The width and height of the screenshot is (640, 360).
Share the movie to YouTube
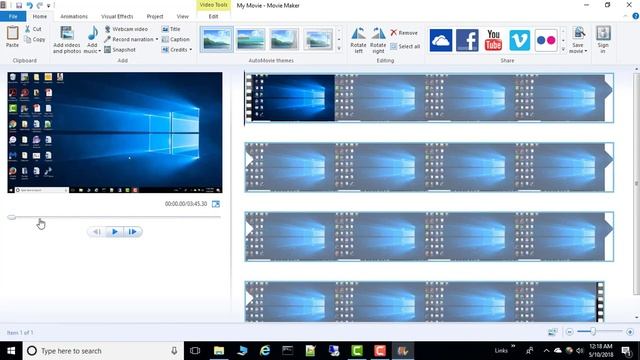(x=493, y=40)
